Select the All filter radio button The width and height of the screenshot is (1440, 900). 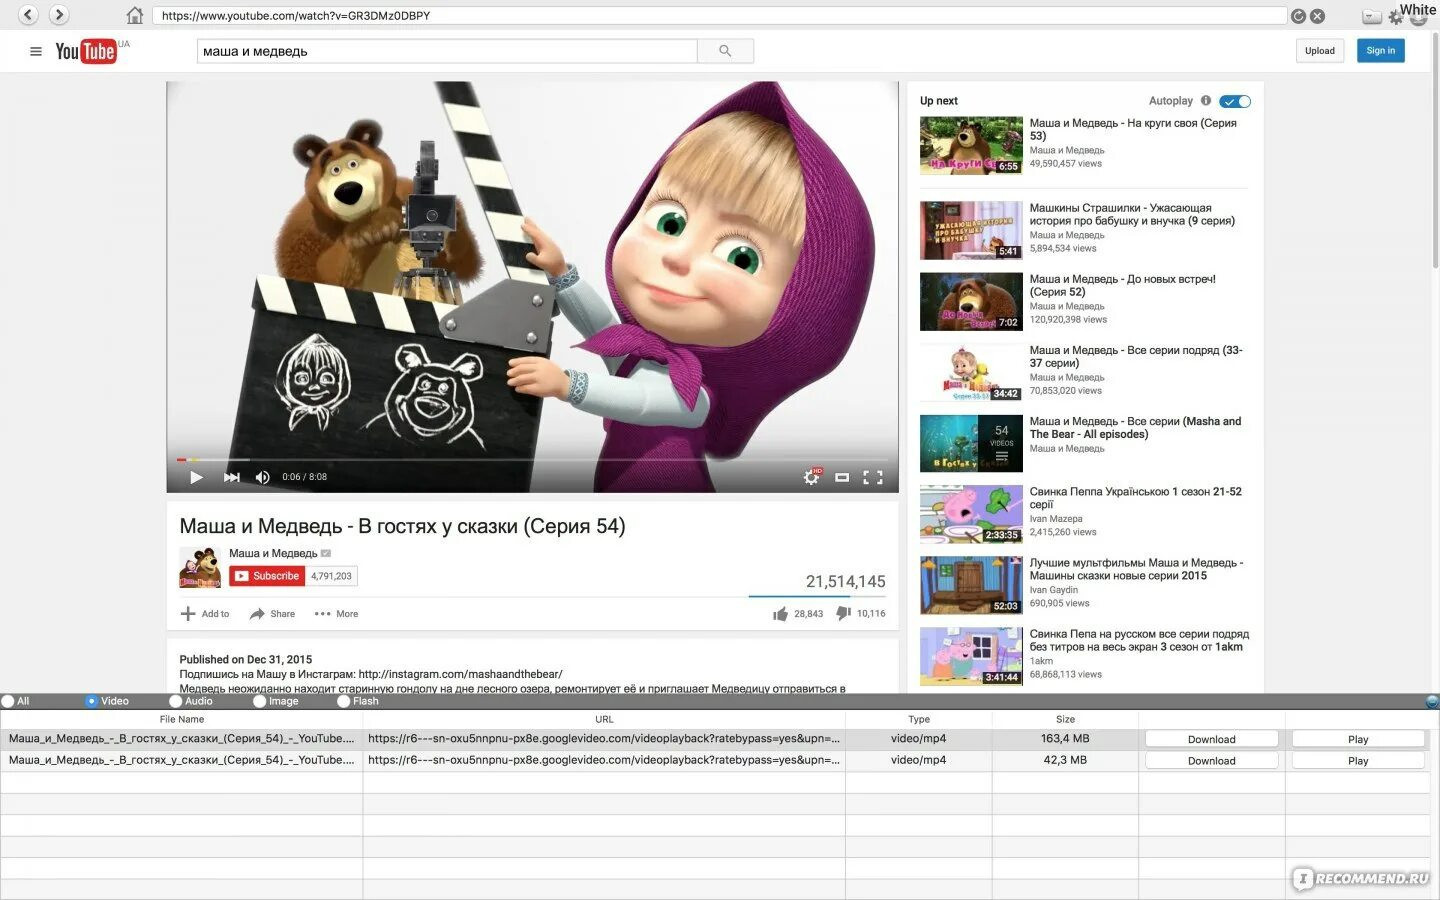click(x=8, y=701)
